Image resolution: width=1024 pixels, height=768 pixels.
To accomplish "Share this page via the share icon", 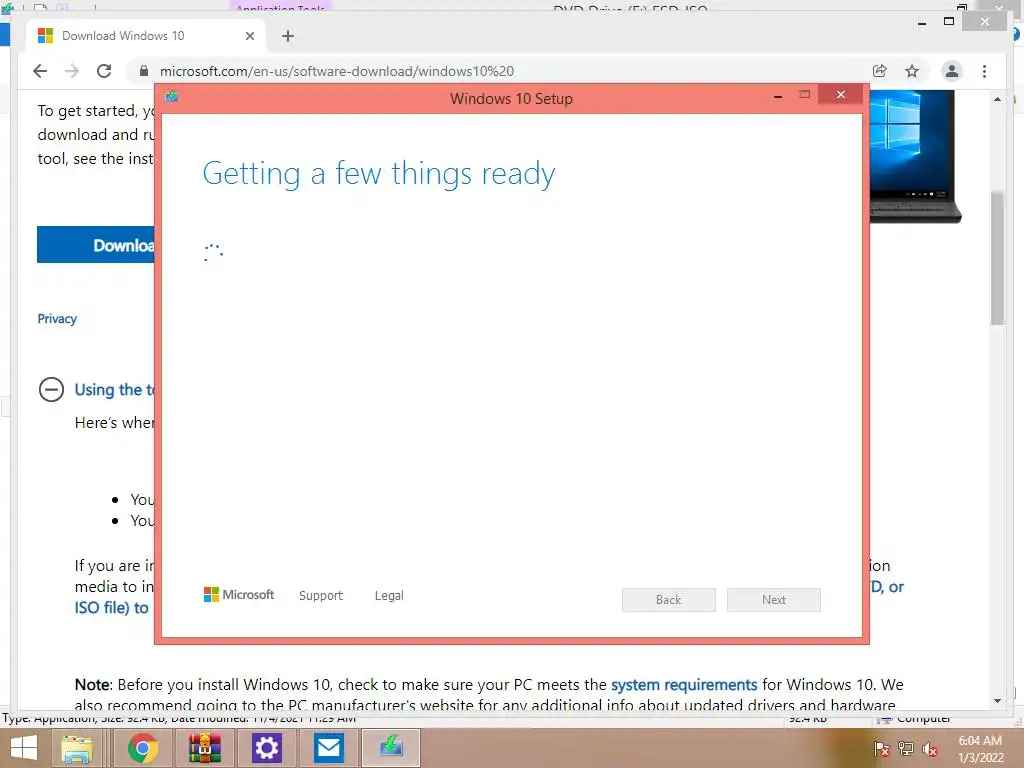I will point(880,71).
